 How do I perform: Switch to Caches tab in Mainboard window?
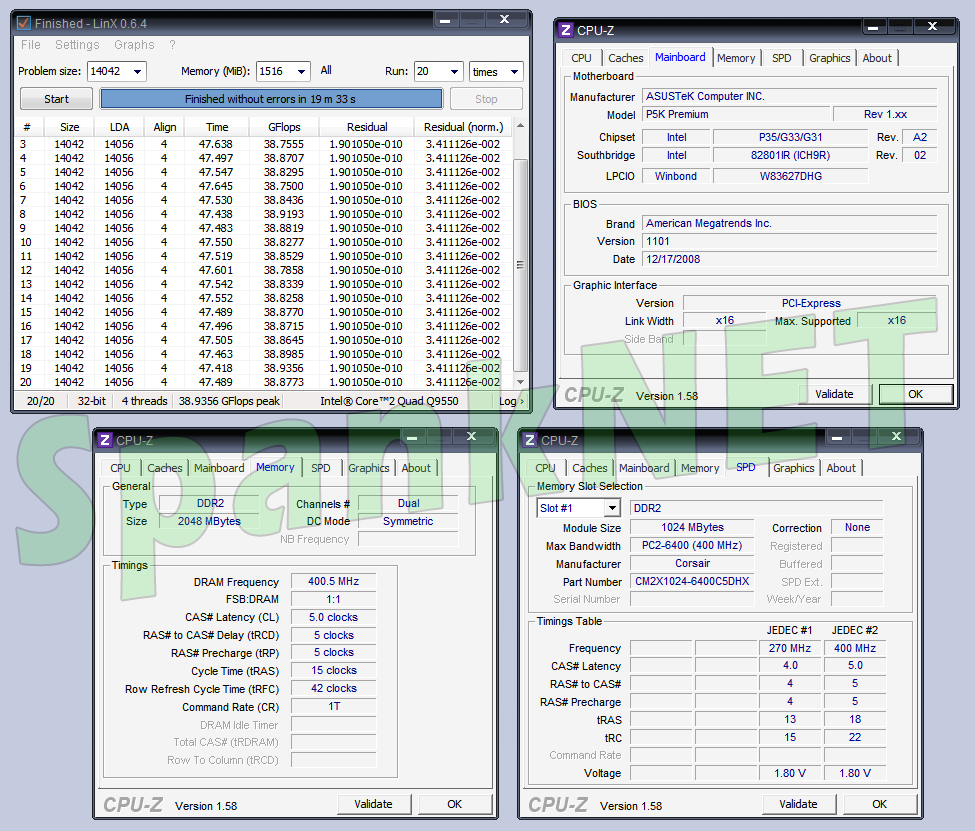626,58
